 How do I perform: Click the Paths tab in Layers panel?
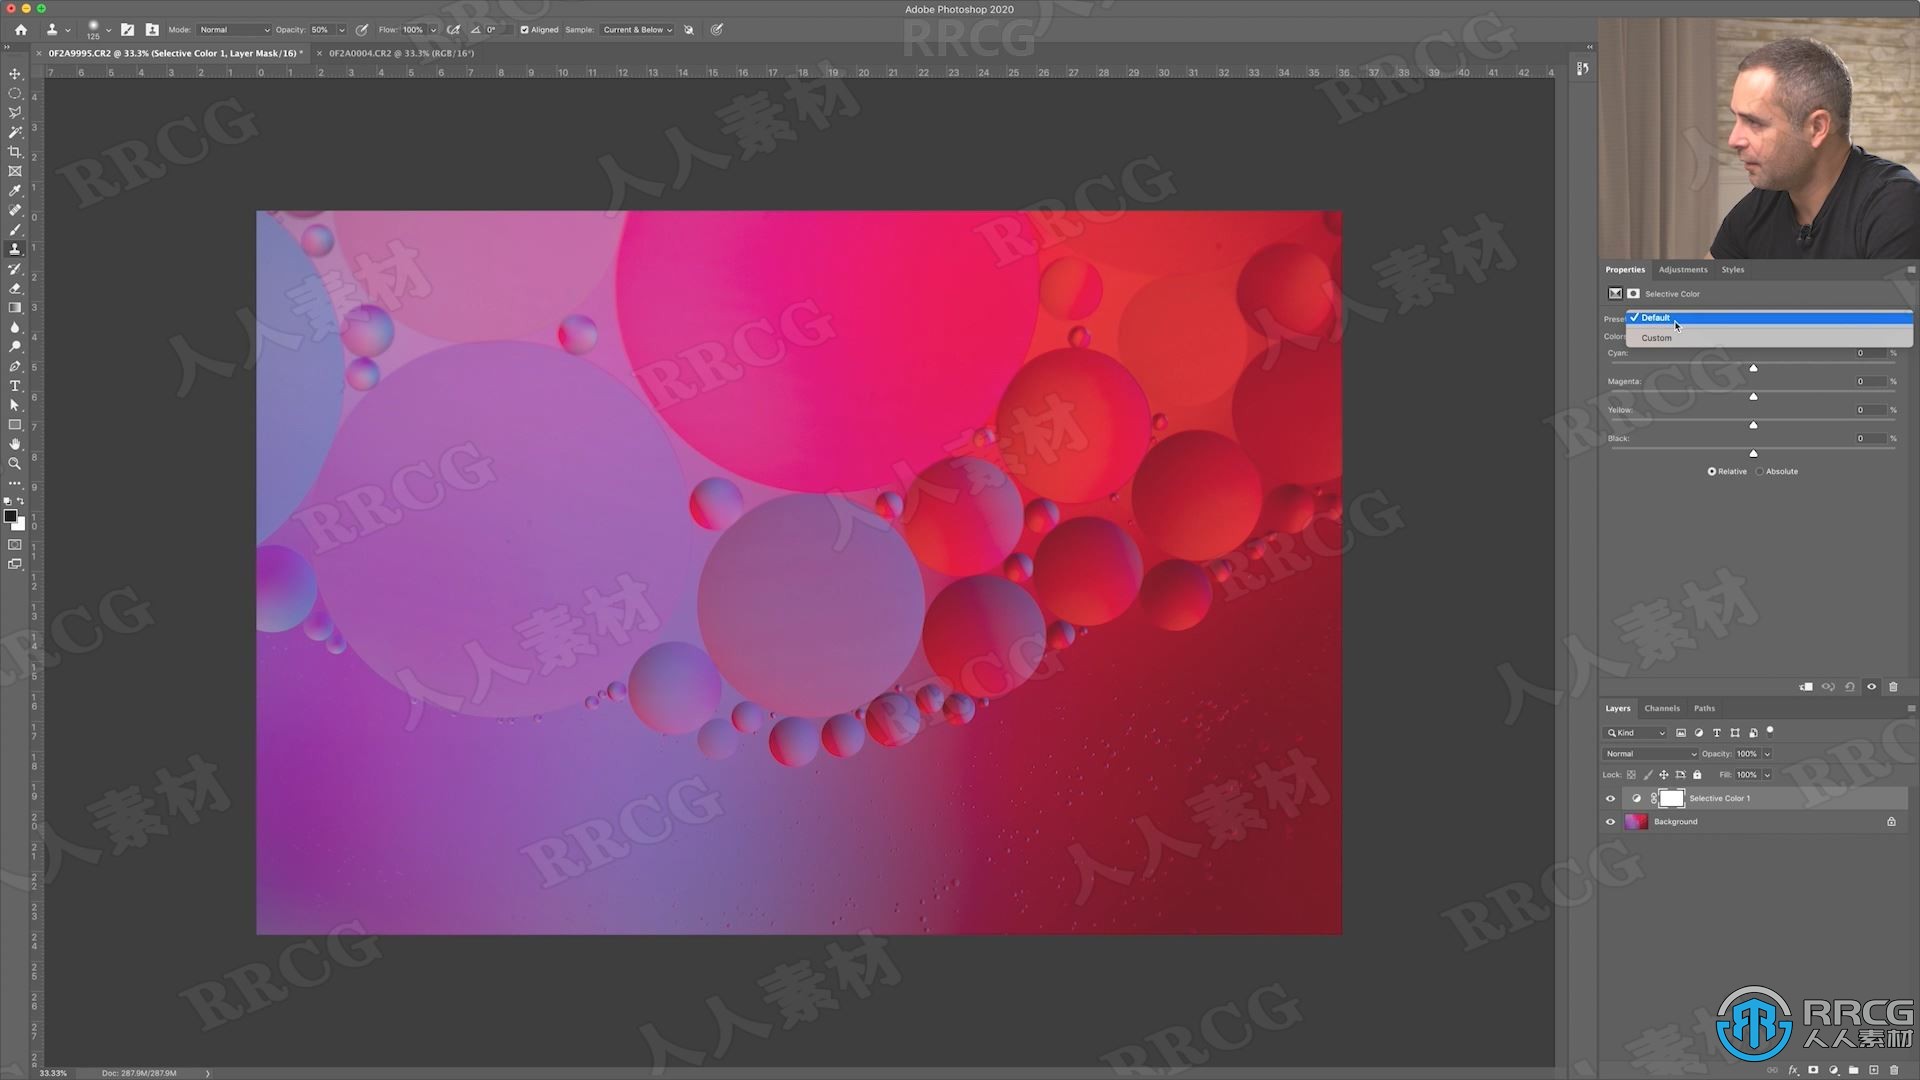tap(1702, 708)
